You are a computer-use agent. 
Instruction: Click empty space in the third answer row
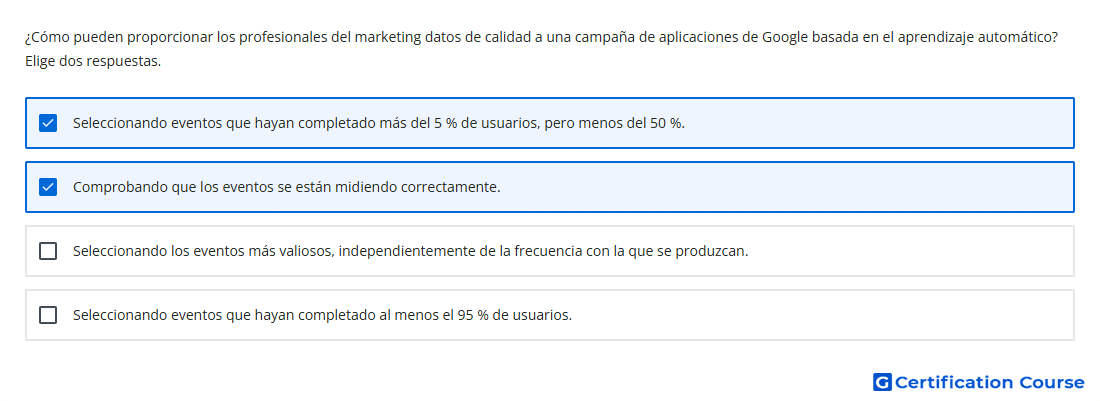[x=912, y=251]
